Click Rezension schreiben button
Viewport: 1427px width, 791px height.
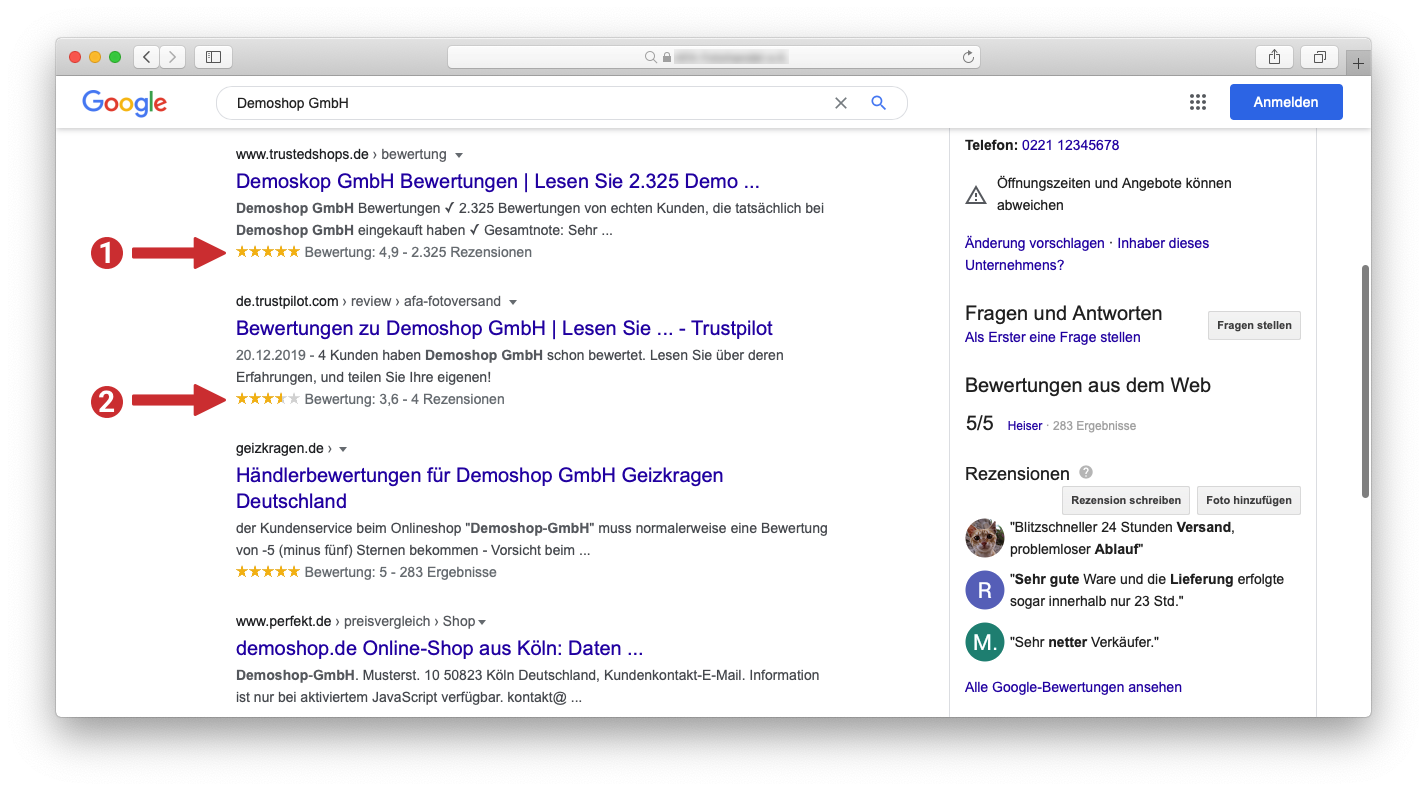pos(1126,500)
